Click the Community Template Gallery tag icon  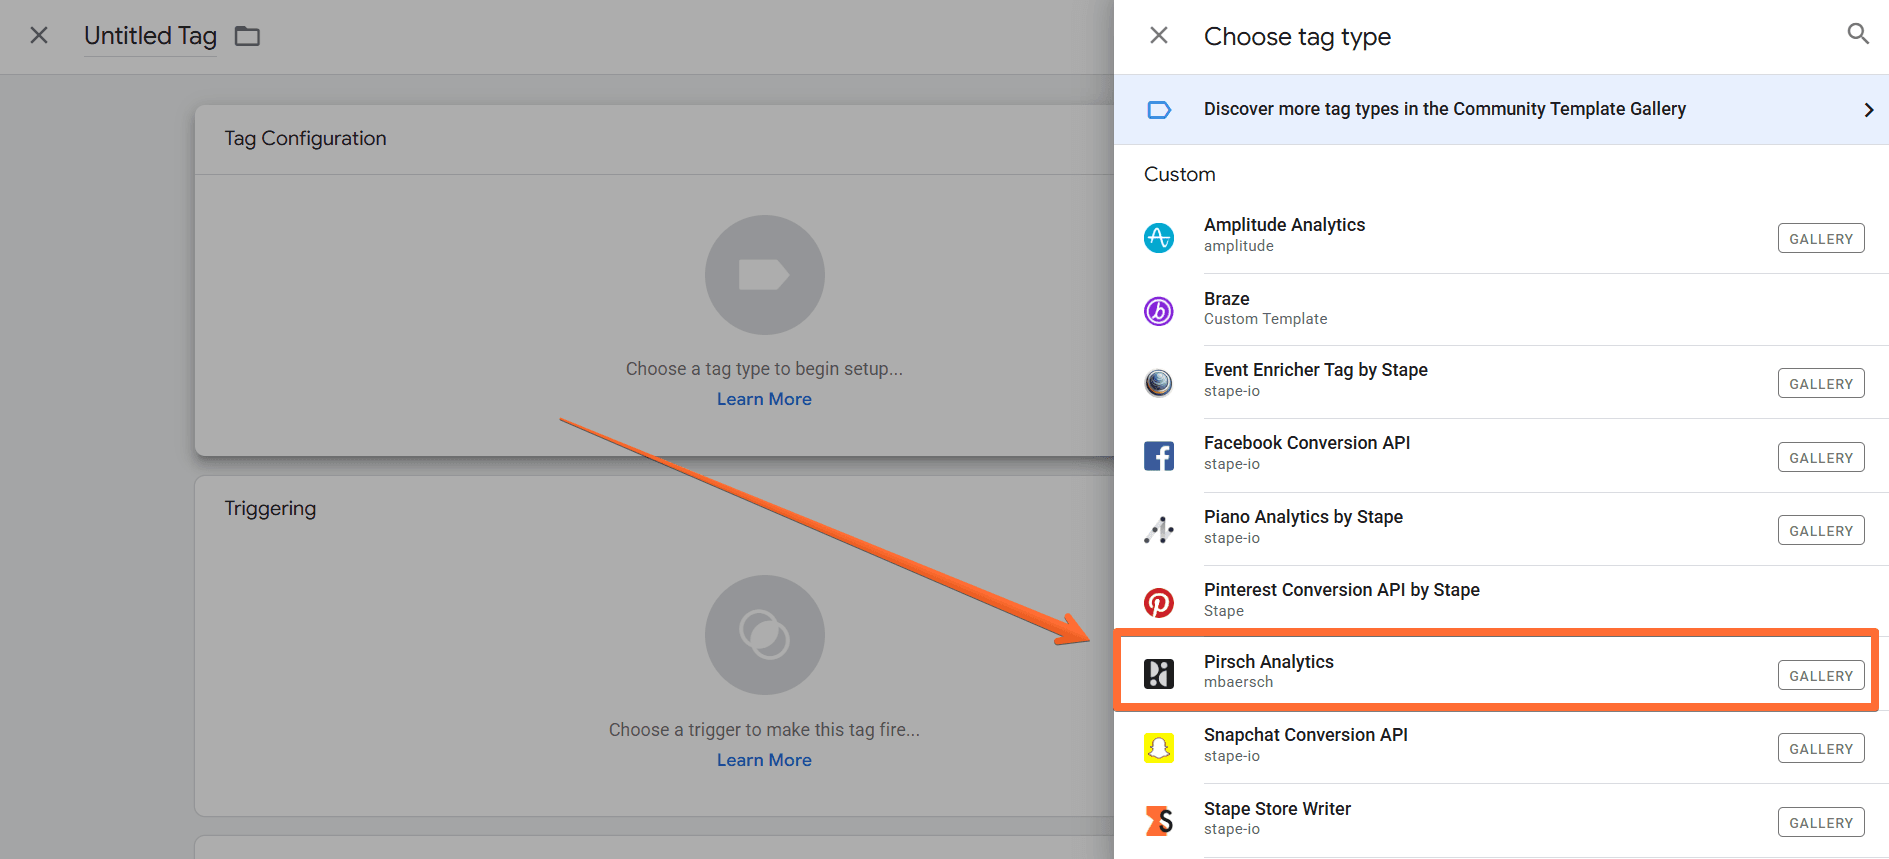1159,110
